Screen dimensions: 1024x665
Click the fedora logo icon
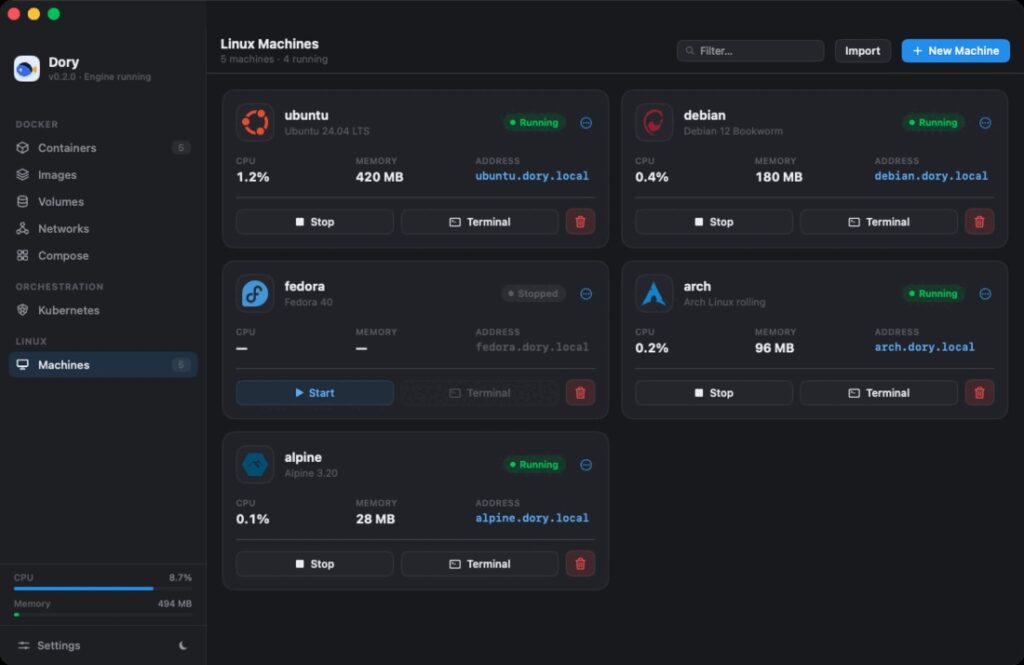point(255,294)
